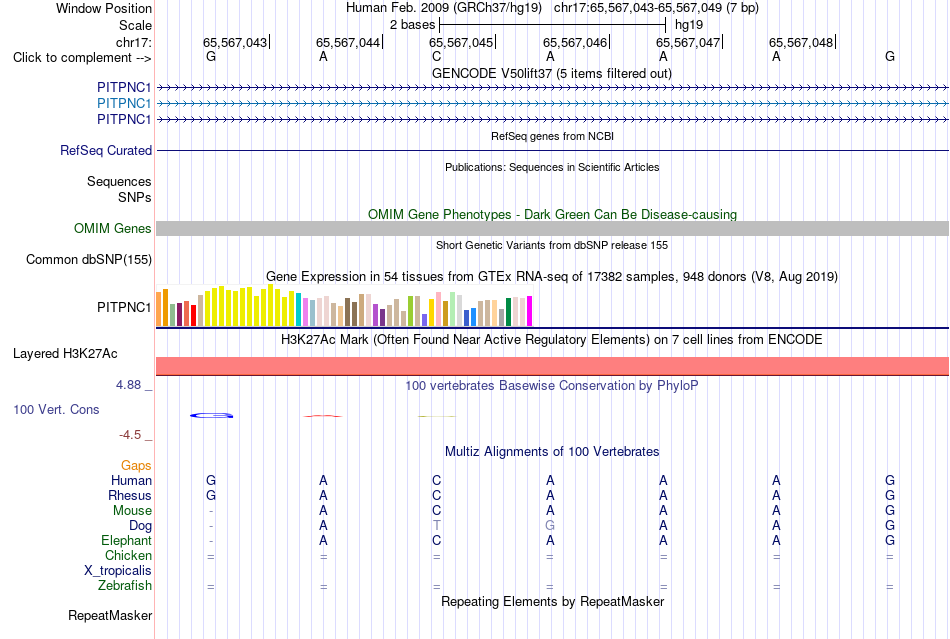Click the Window Position label
This screenshot has width=950, height=639.
click(x=104, y=8)
